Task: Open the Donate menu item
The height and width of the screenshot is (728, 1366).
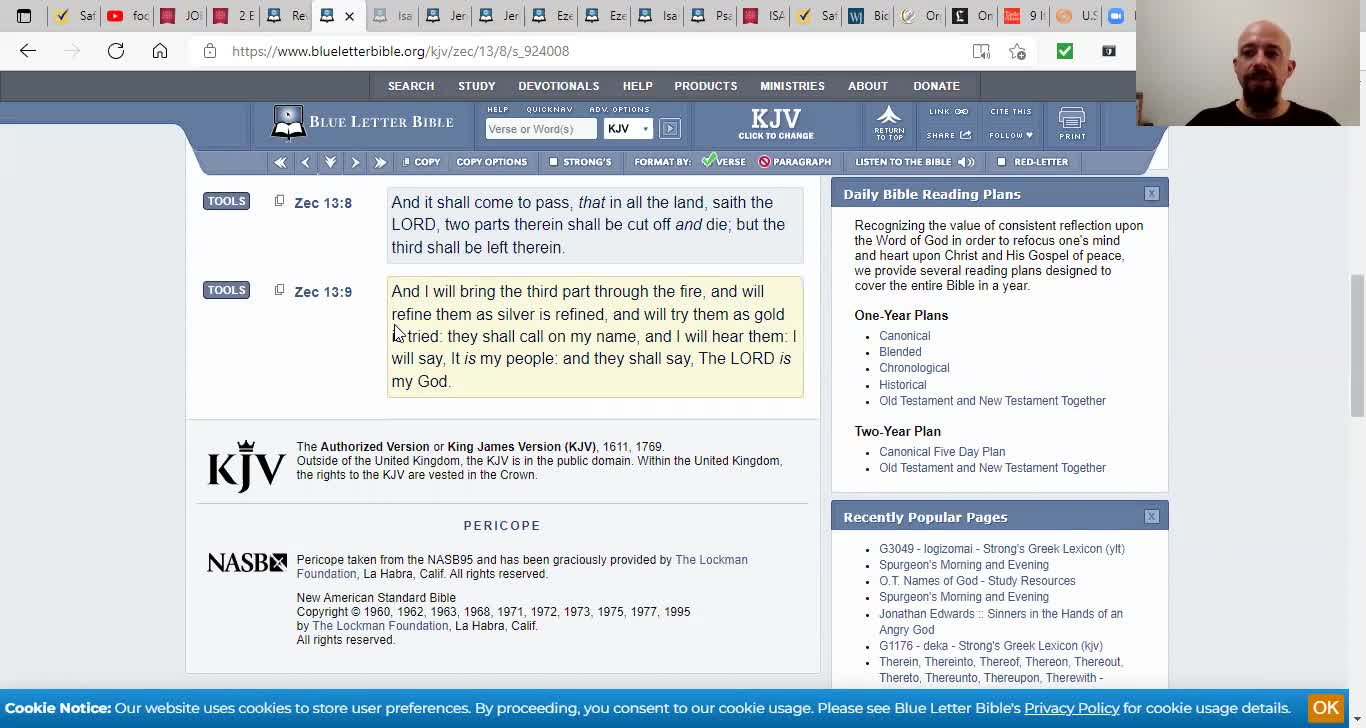Action: (936, 86)
